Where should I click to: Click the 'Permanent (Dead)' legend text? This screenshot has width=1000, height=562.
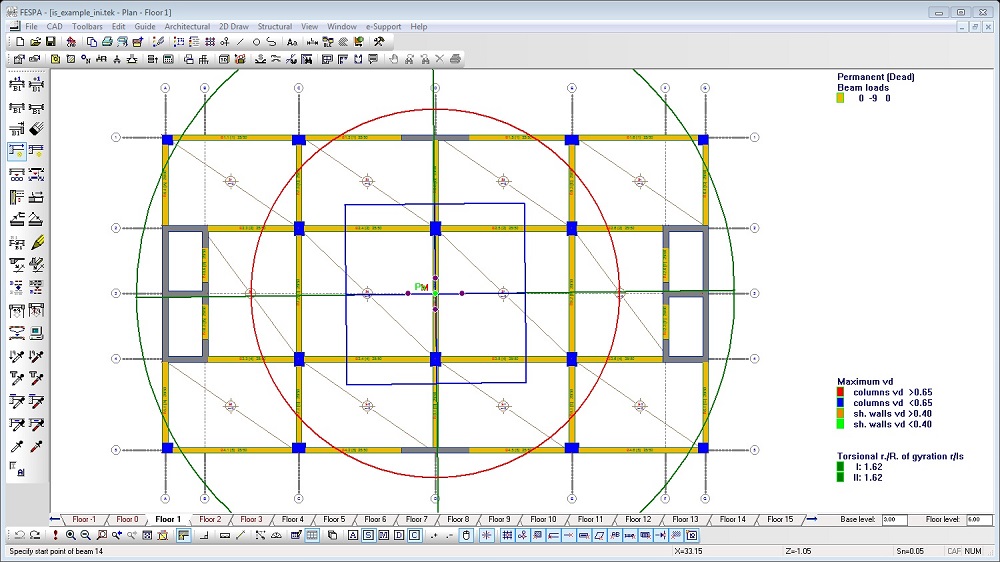tap(876, 77)
